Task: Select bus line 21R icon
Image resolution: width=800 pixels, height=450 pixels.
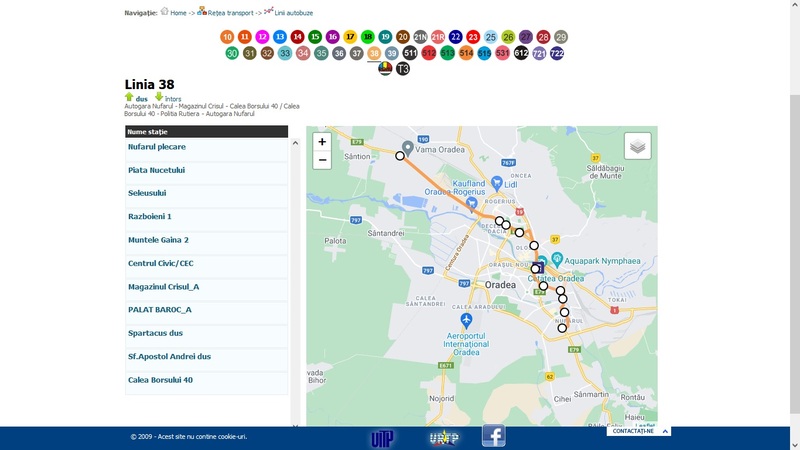Action: (x=438, y=37)
